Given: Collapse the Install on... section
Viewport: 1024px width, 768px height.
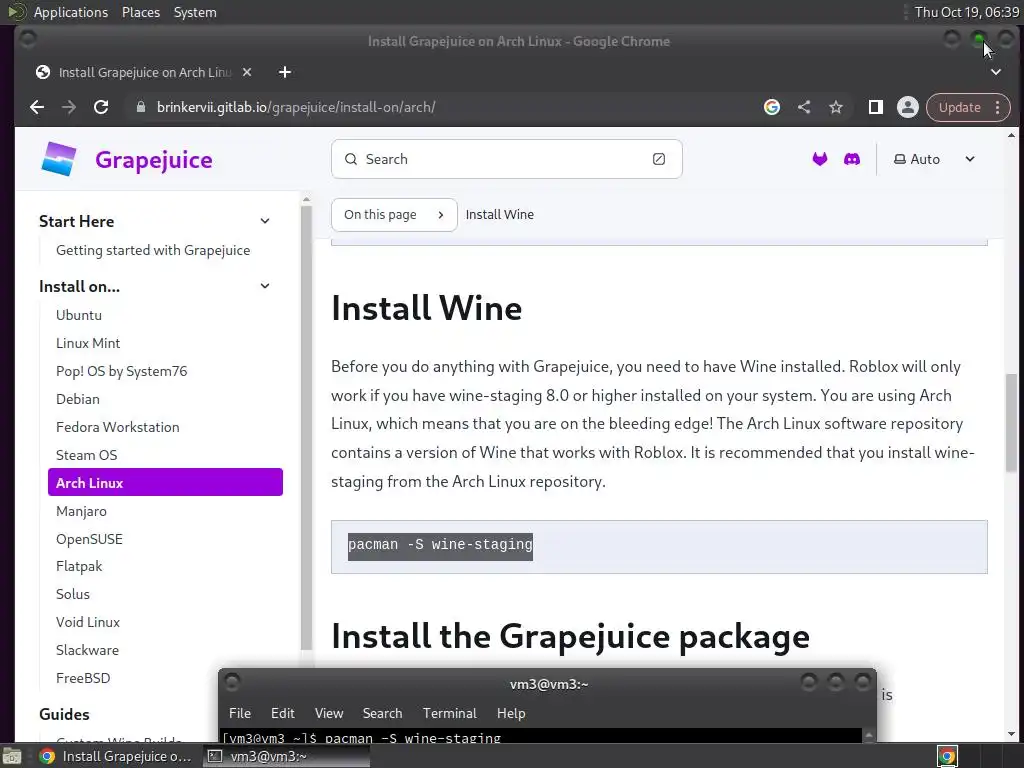Looking at the screenshot, I should pyautogui.click(x=264, y=286).
